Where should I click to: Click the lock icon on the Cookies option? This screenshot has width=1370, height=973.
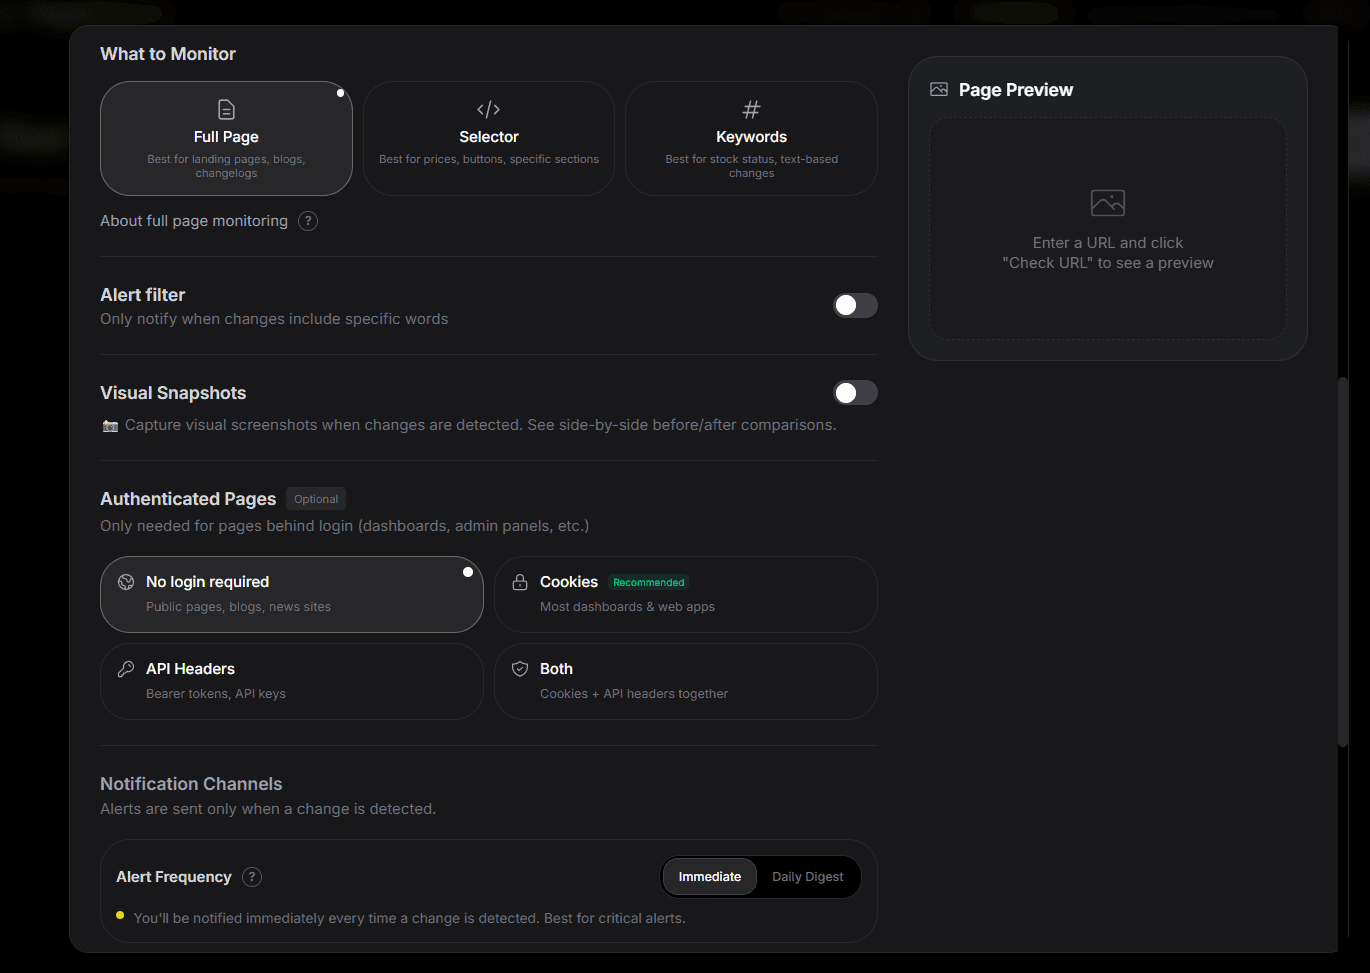519,581
